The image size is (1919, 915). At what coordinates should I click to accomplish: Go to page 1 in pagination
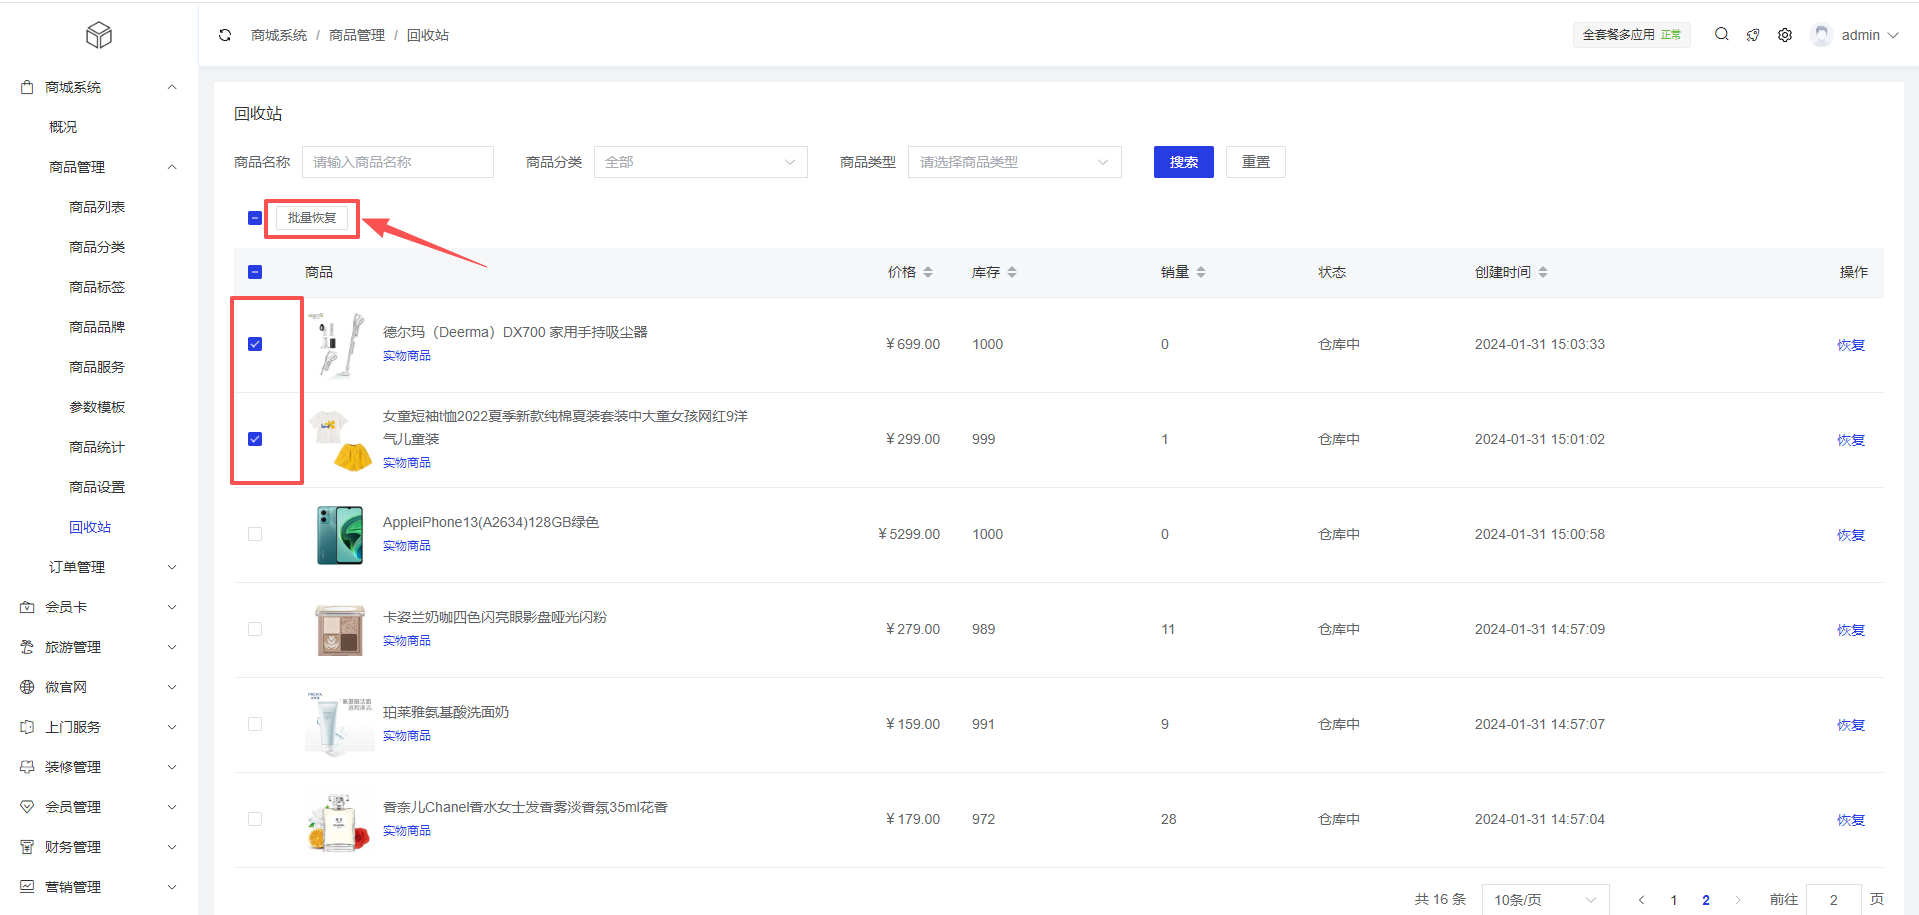point(1674,900)
